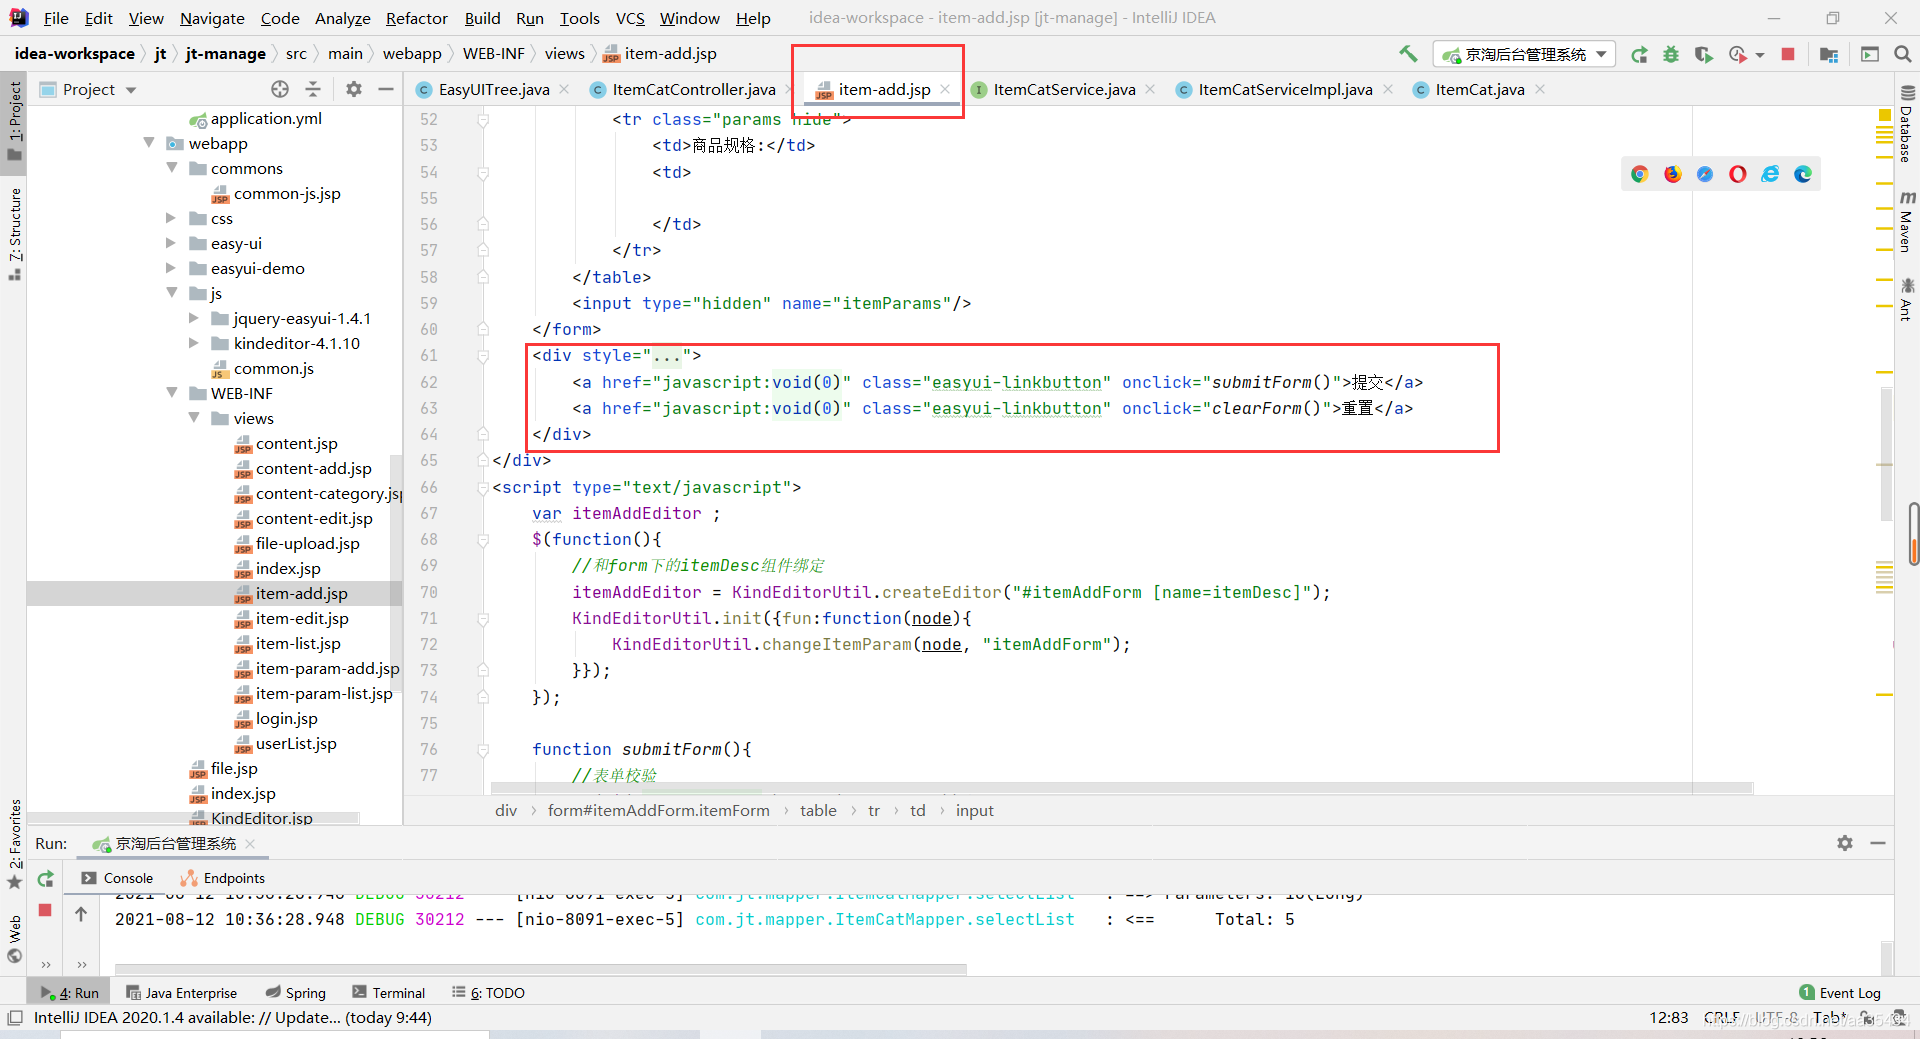Rerun the application from the top toolbar
The image size is (1920, 1039).
point(1639,55)
